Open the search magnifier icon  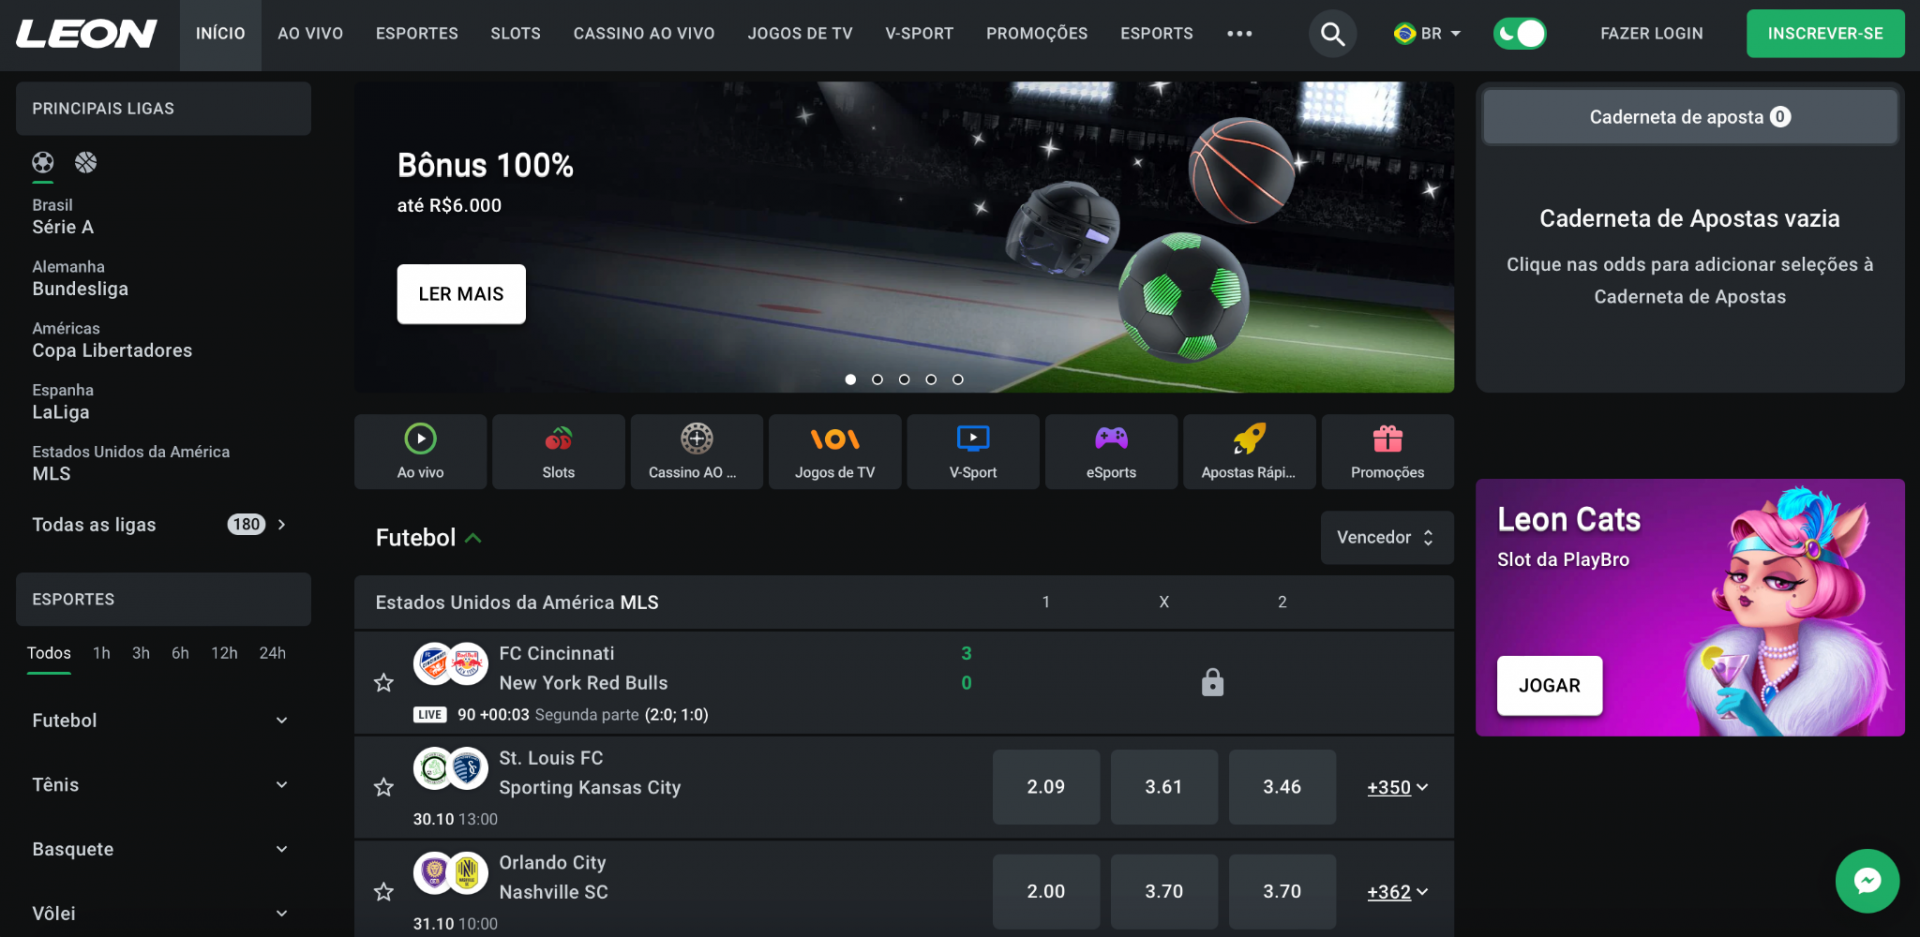point(1332,34)
